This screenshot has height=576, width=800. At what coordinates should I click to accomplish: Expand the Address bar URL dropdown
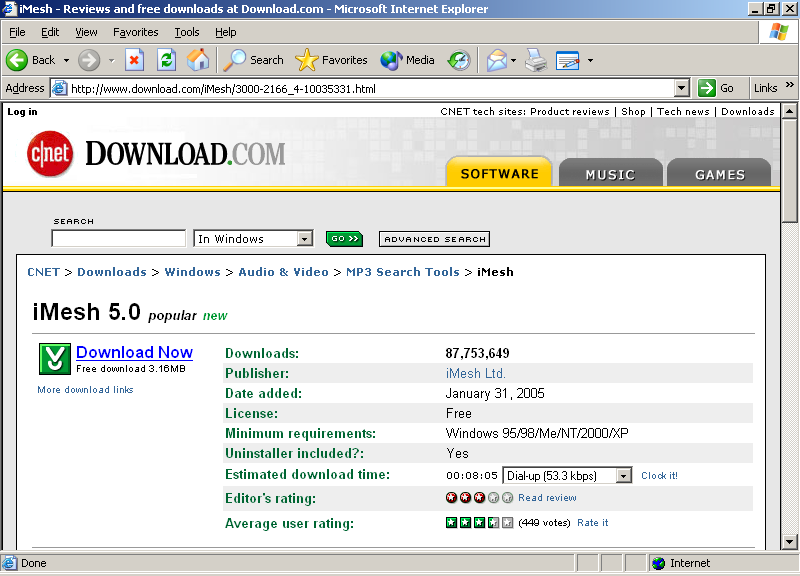pyautogui.click(x=682, y=88)
